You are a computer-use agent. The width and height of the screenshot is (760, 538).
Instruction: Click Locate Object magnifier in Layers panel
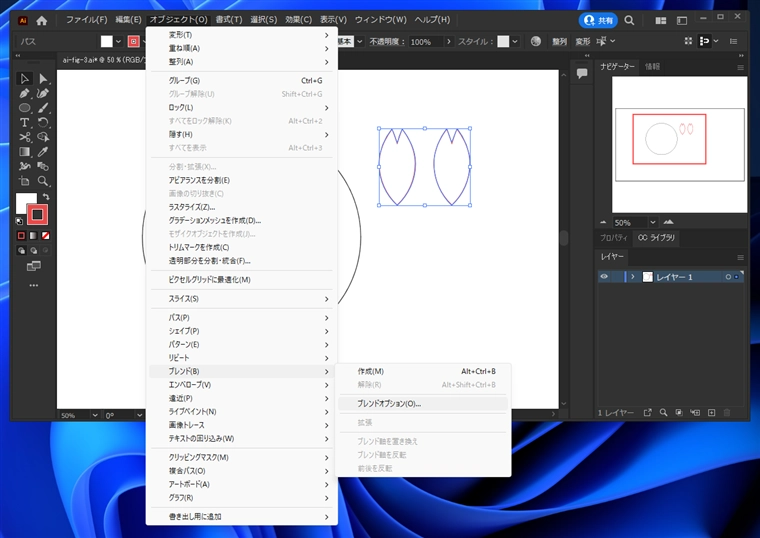664,412
